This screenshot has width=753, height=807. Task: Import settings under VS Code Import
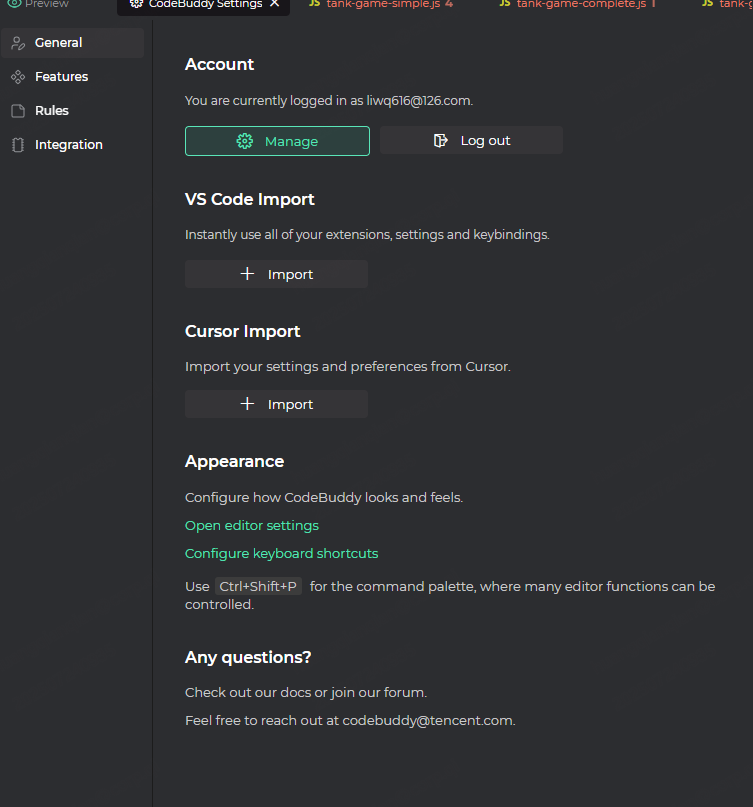click(276, 274)
